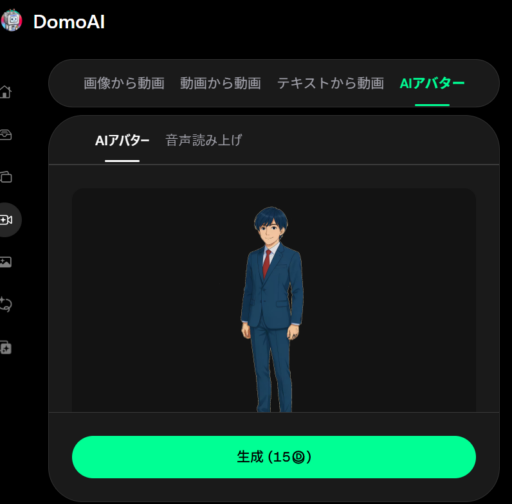Screen dimensions: 512x504
Task: Open the sparkle loop convert icon
Action: pos(6,304)
